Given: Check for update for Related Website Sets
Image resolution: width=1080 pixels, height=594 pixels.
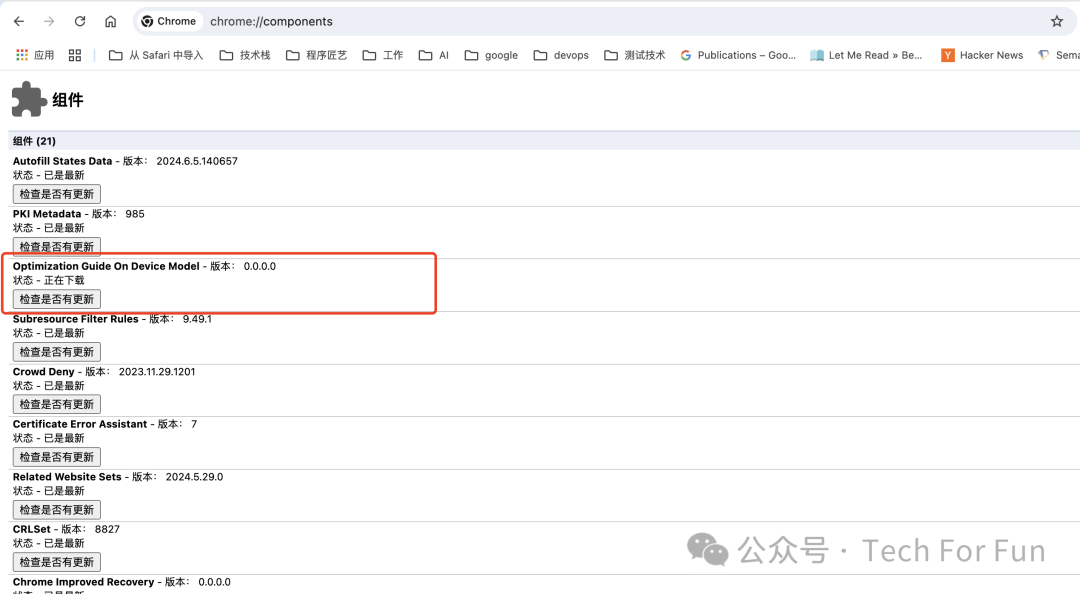Looking at the screenshot, I should tap(56, 510).
